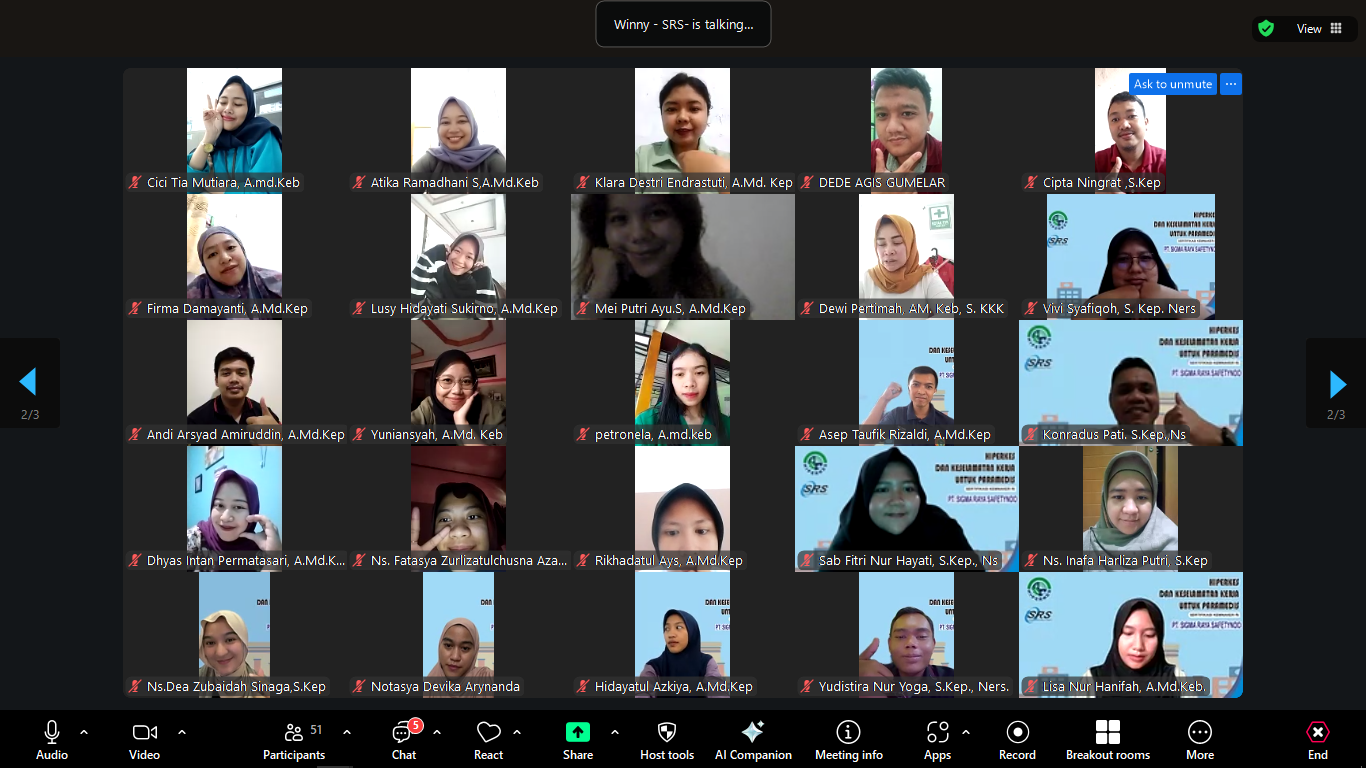Go to next gallery page with right arrow

(1336, 383)
